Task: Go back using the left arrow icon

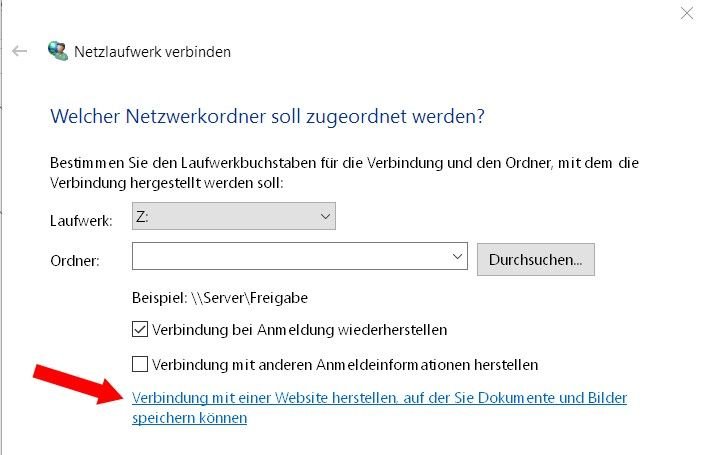Action: [x=19, y=51]
